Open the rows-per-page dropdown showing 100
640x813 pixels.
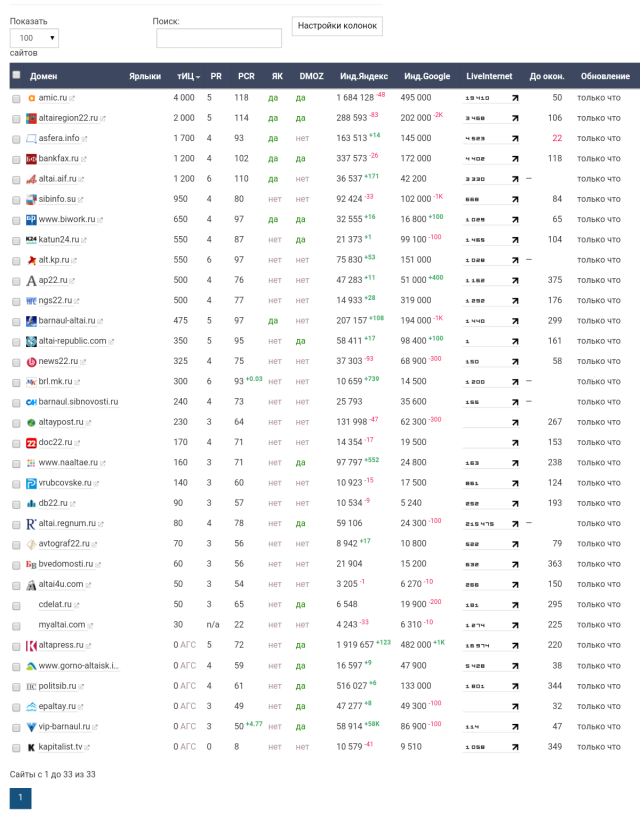[34, 38]
